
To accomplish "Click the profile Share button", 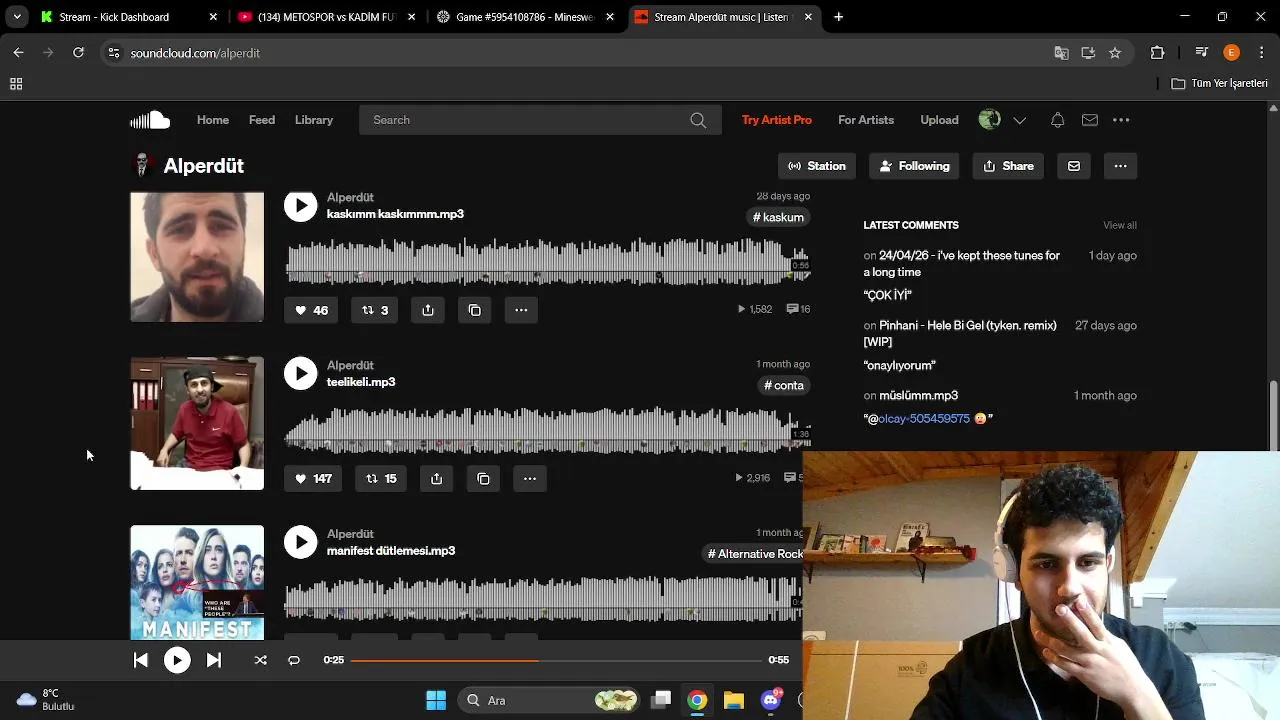I will pos(1008,166).
